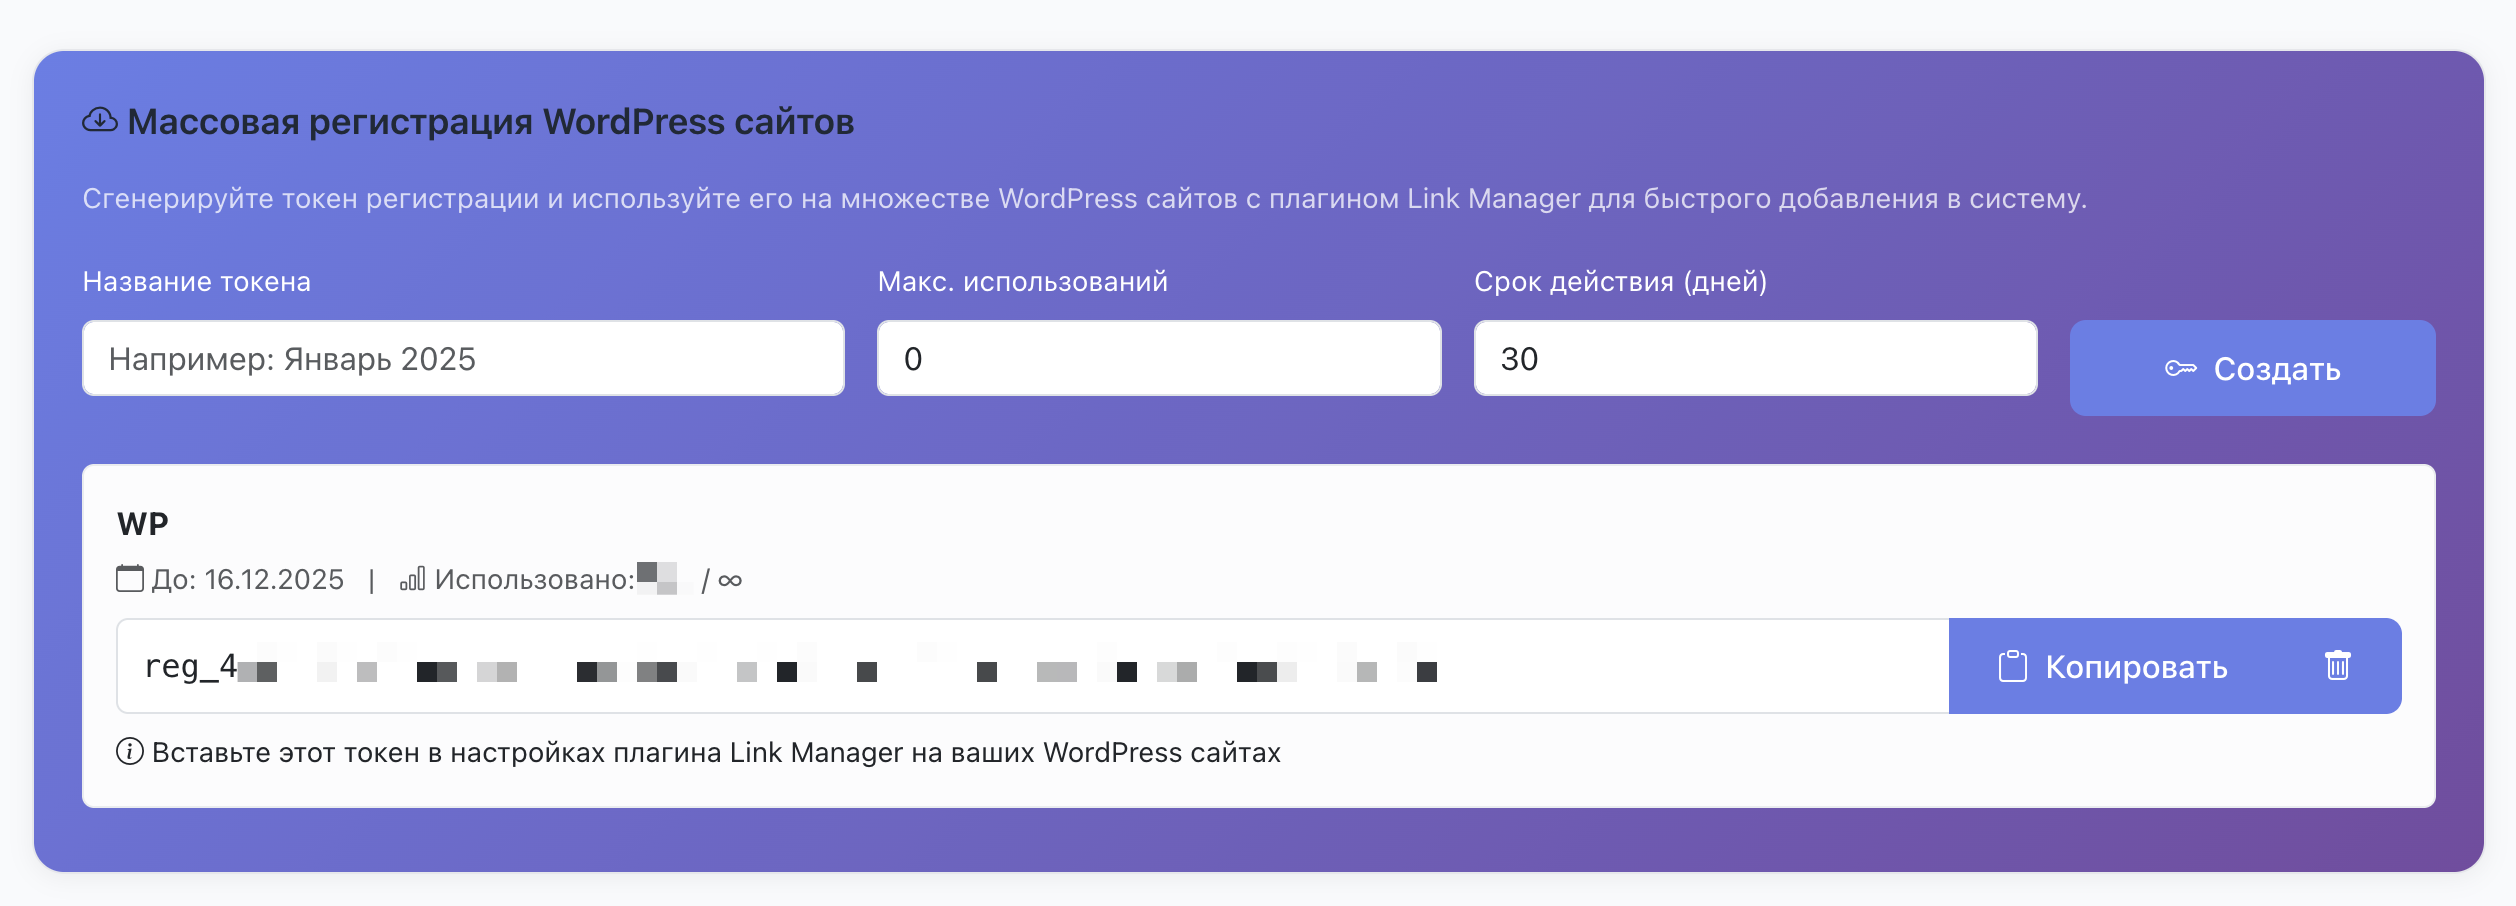
Task: Click the calendar icon before the expiry date
Action: 129,578
